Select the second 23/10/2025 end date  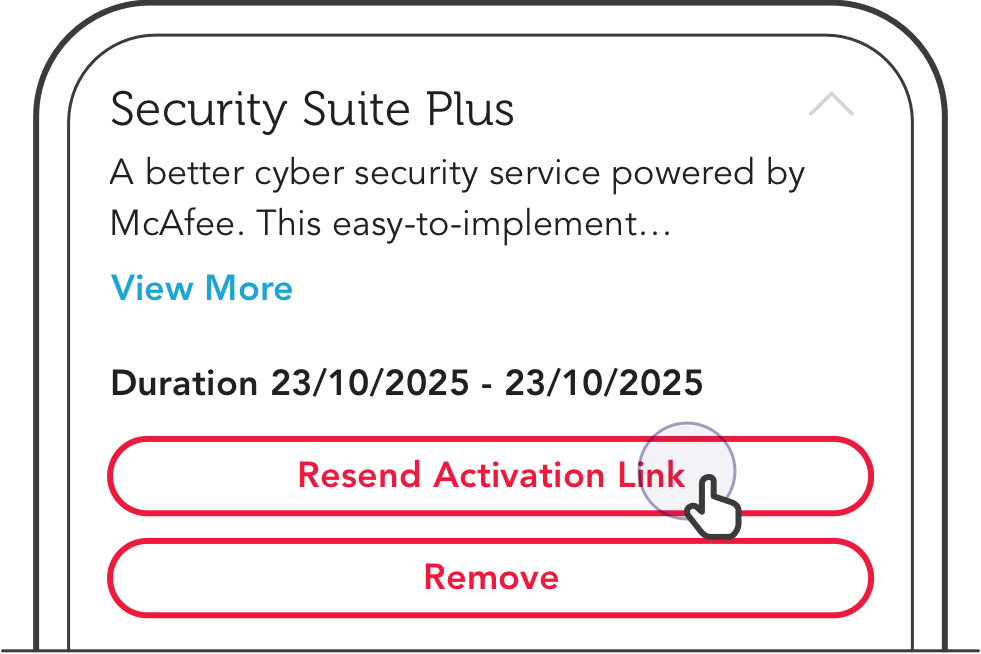pyautogui.click(x=604, y=382)
